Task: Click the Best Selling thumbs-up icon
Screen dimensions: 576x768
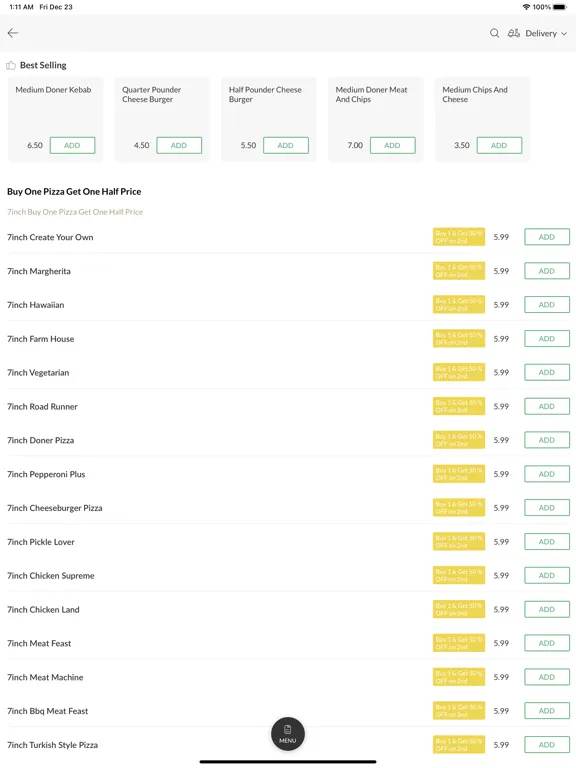Action: point(11,66)
